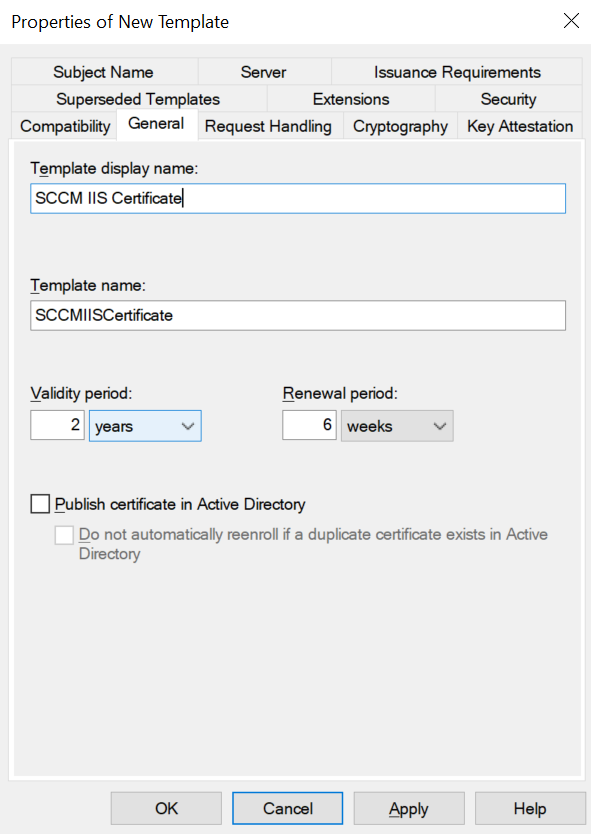Click the validity period number field
This screenshot has width=591, height=834.
(x=57, y=425)
